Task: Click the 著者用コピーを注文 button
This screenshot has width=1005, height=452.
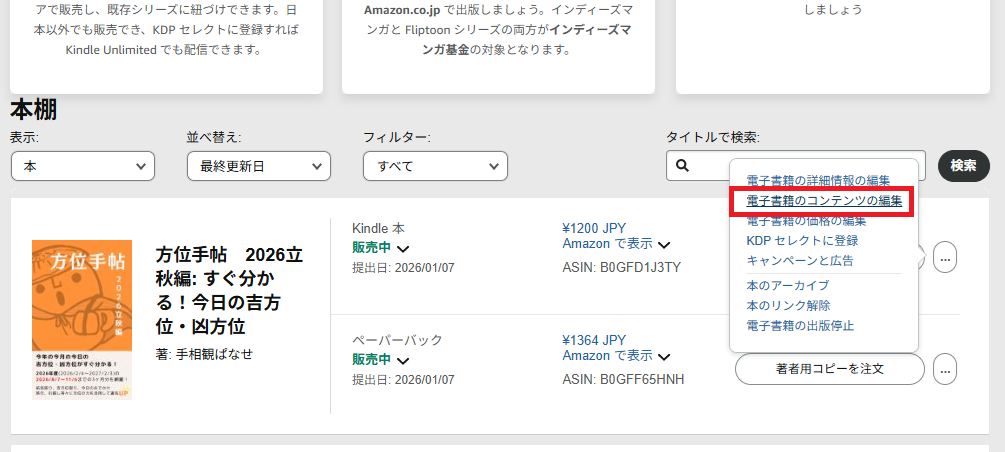Action: point(829,369)
